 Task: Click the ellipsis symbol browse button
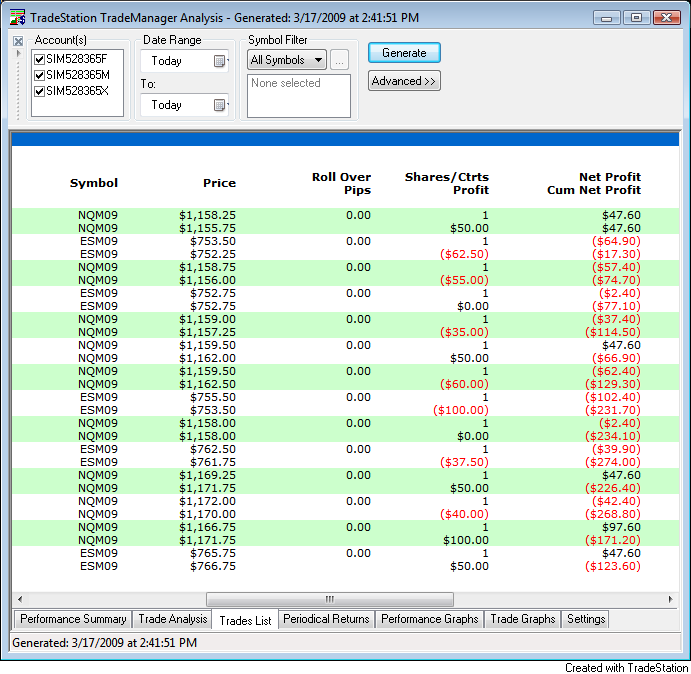click(x=339, y=60)
